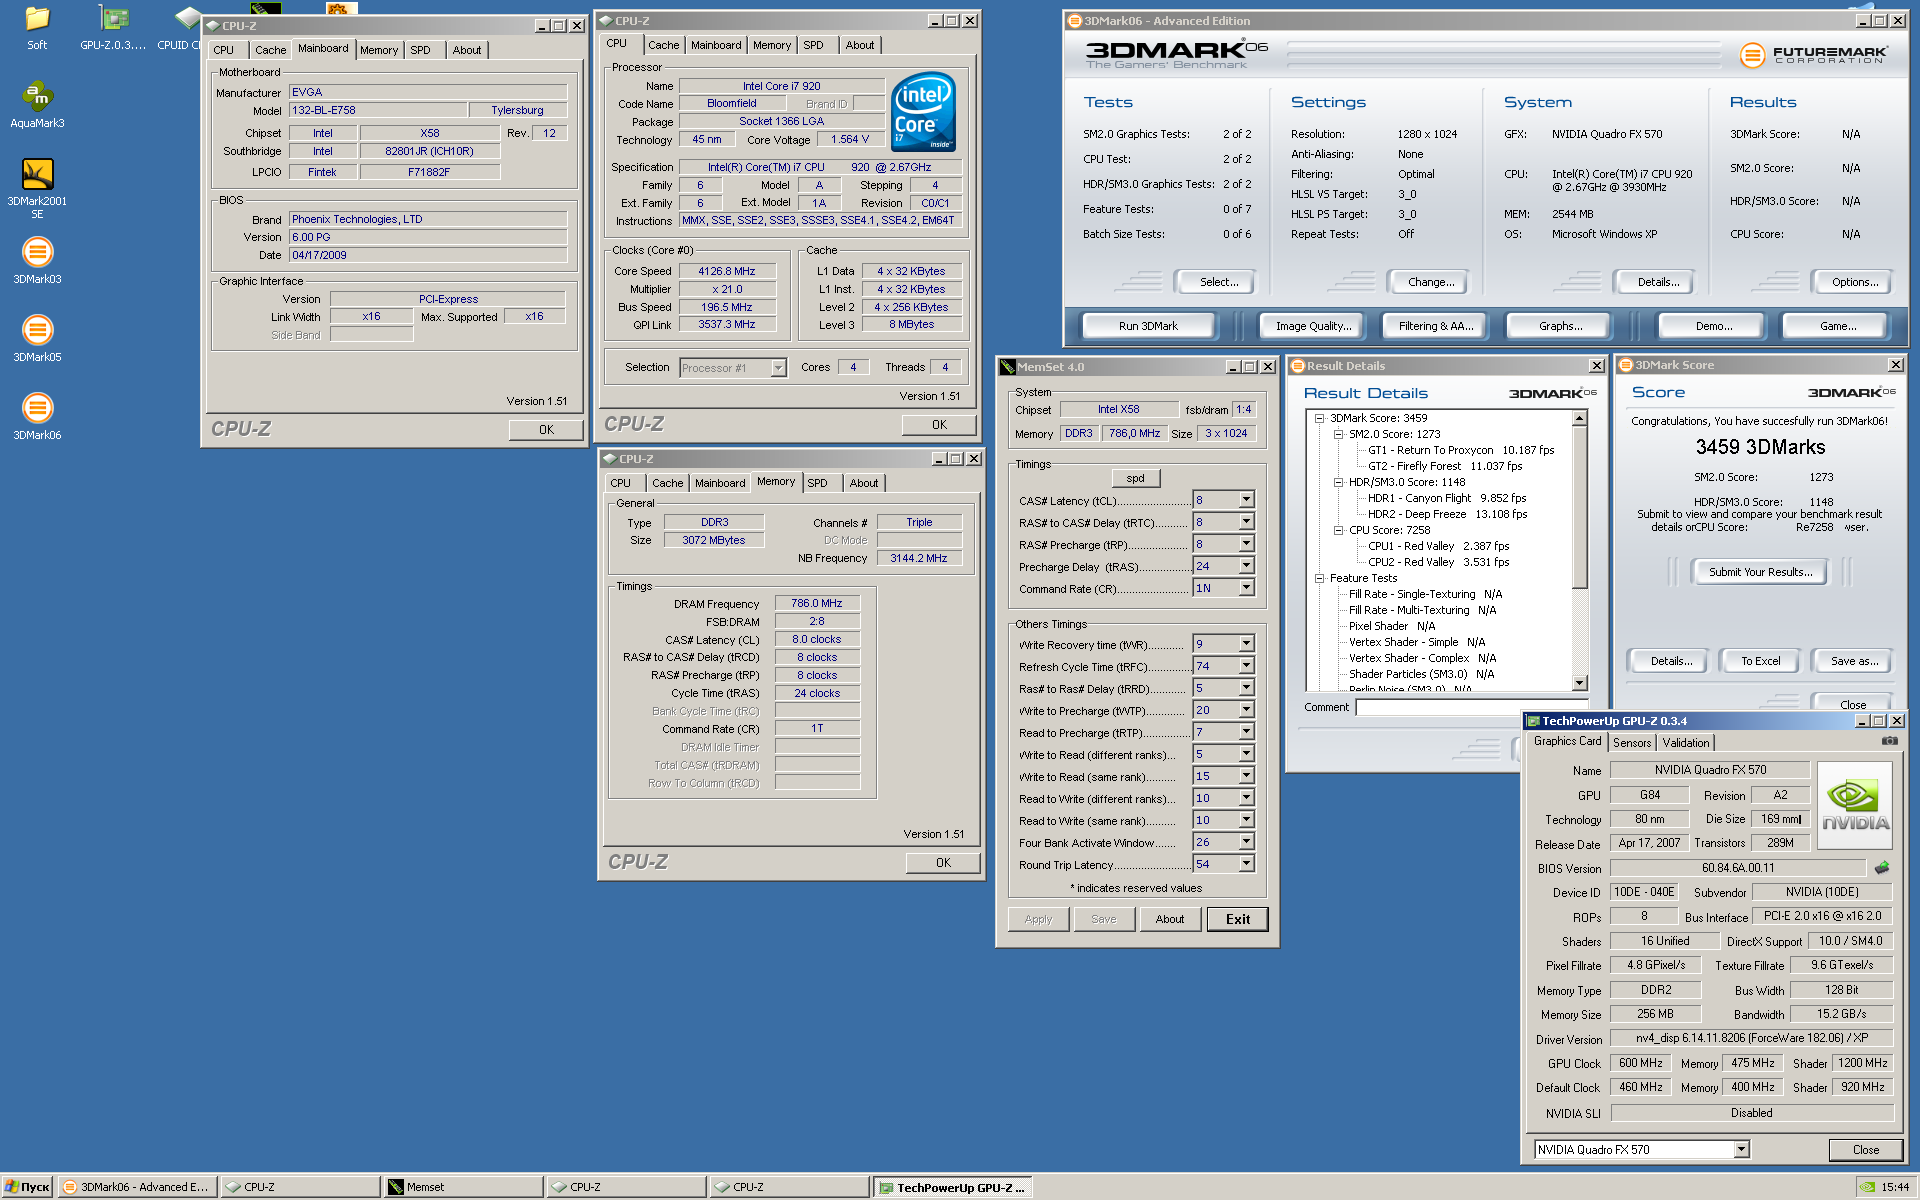Select CPU2 - Red Valley tree row
The image size is (1920, 1200).
point(1438,562)
